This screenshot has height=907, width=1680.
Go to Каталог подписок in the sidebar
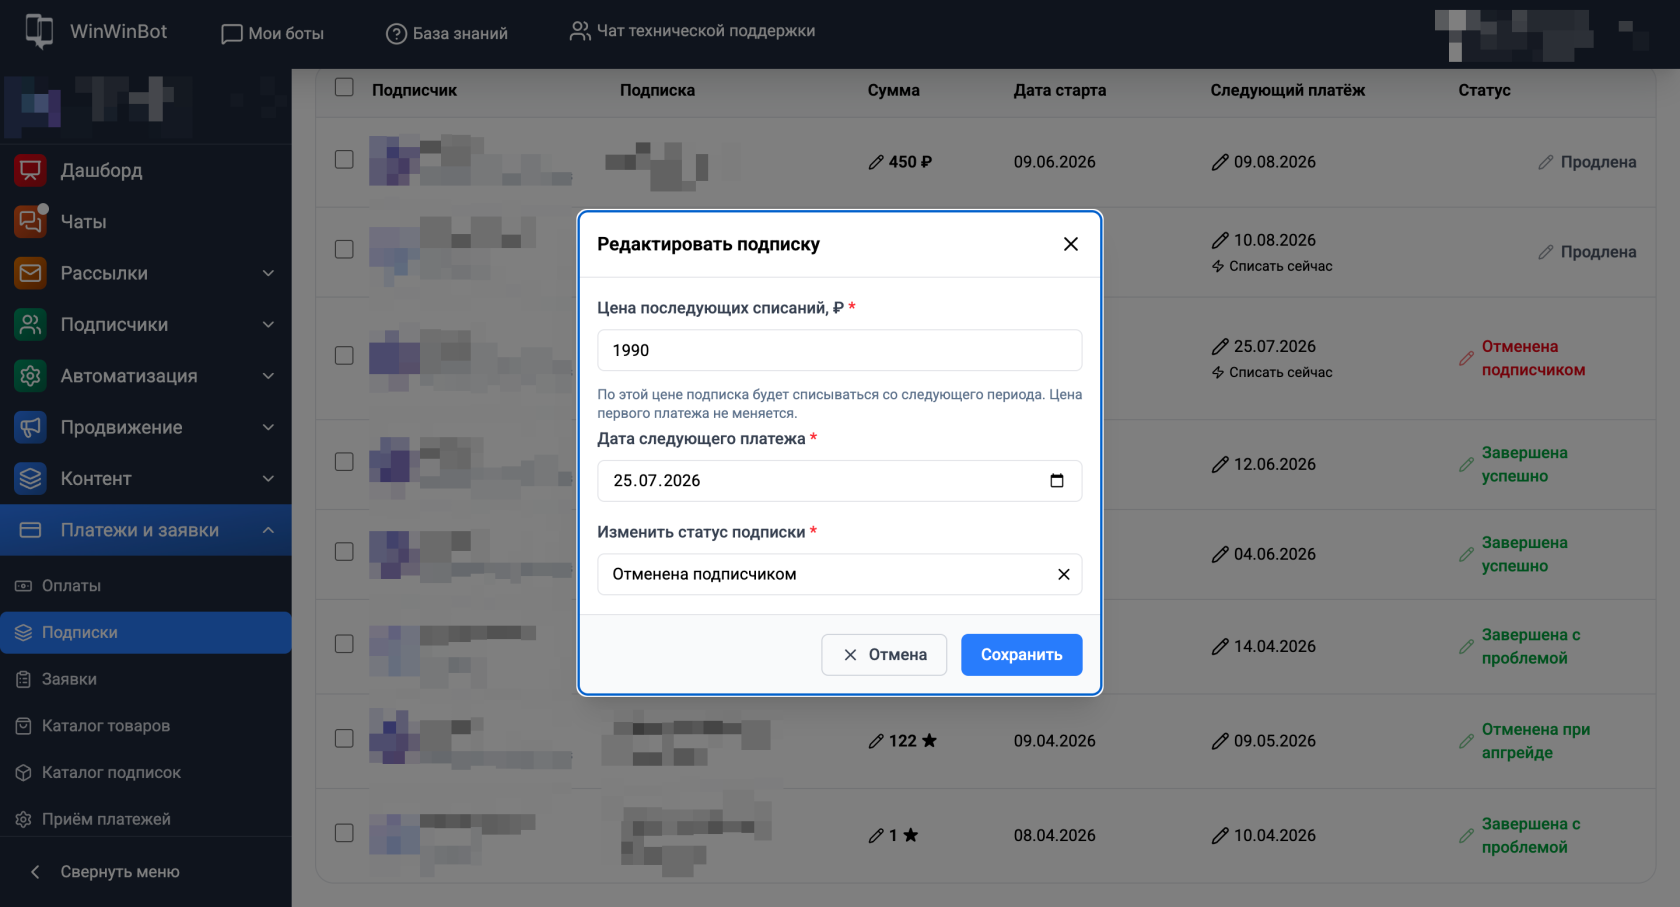click(x=111, y=772)
